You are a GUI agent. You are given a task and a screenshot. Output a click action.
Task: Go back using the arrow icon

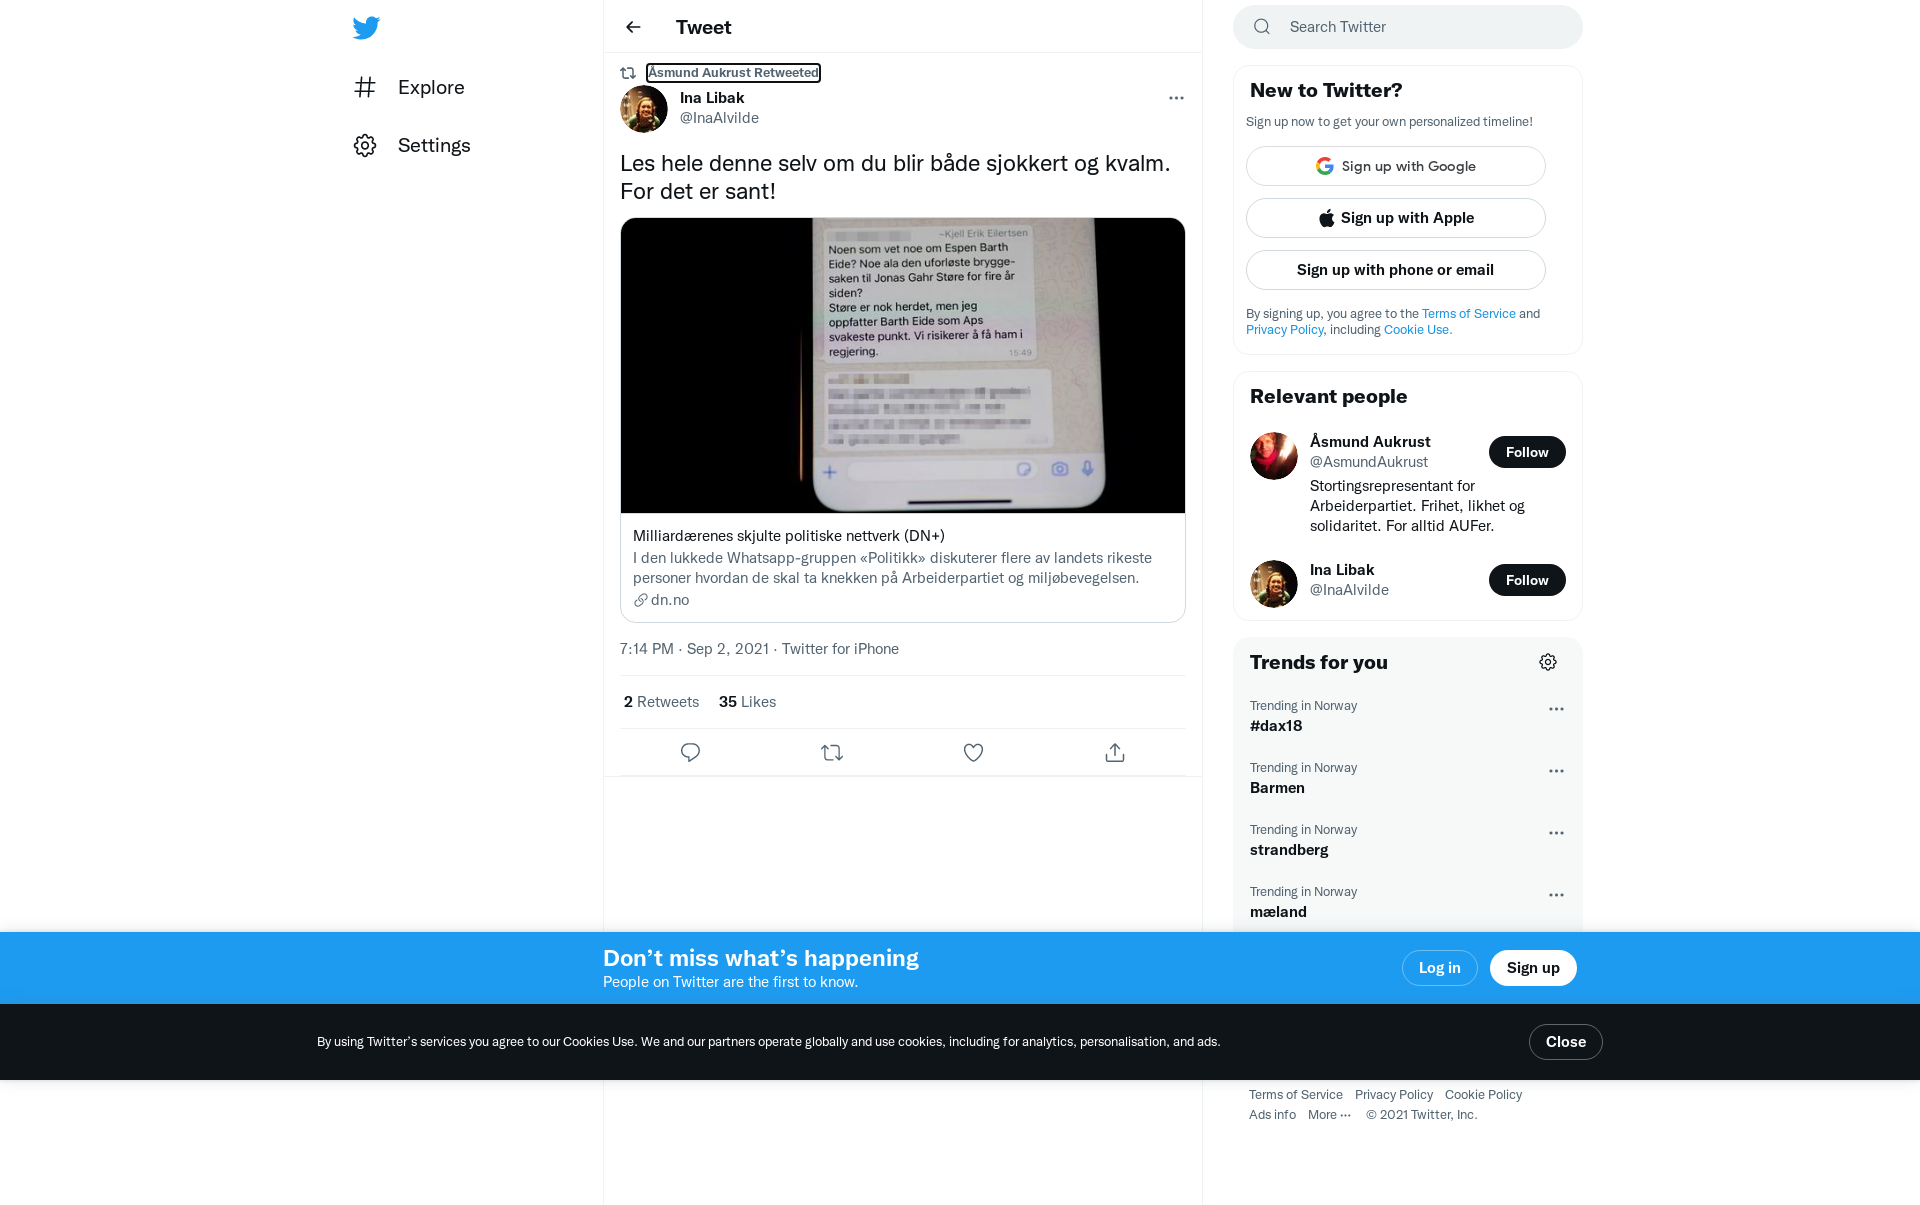tap(633, 27)
